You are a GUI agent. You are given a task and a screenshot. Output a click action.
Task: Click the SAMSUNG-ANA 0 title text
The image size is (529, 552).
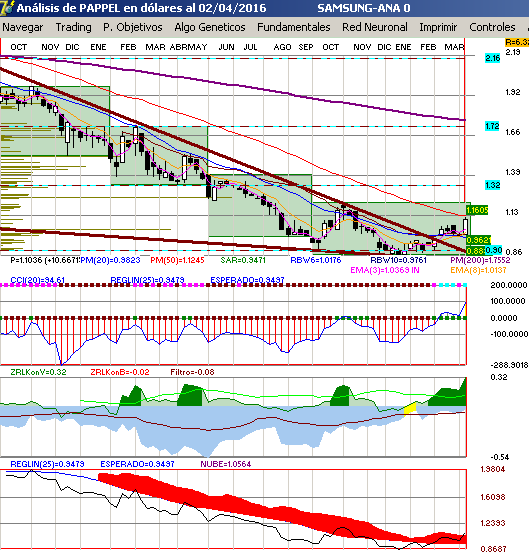tap(364, 8)
